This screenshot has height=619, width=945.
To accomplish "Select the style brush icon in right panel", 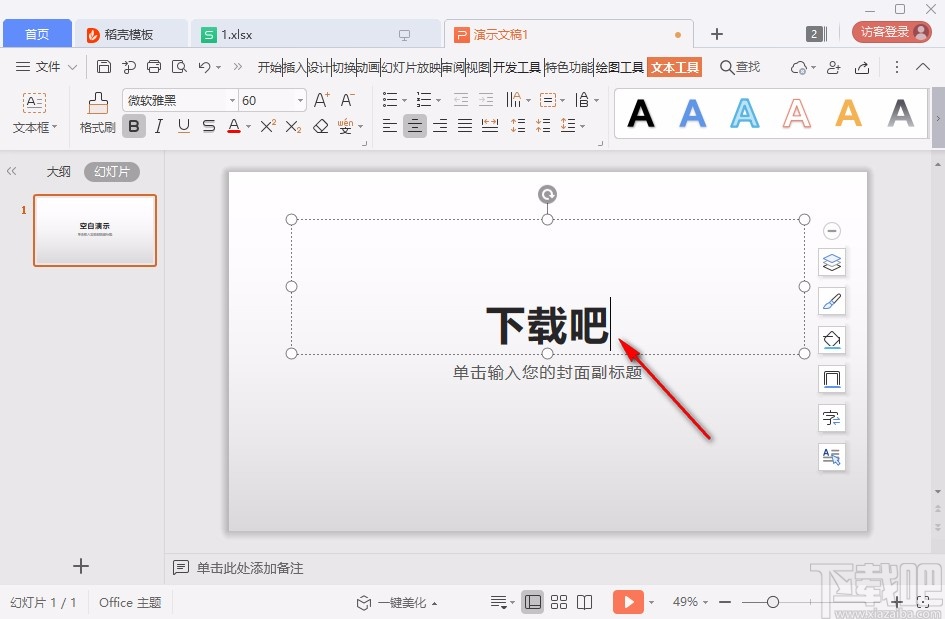I will tap(832, 301).
